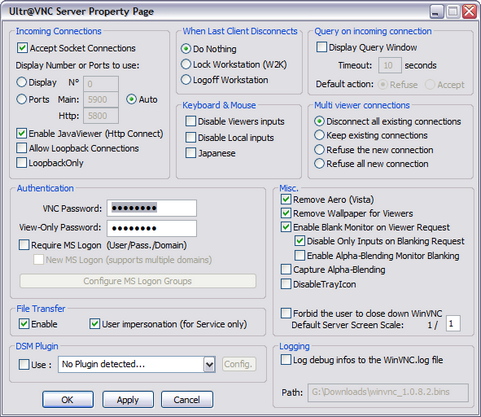Enable Log debug infos to WinVNC.log
The image size is (481, 417).
(286, 360)
